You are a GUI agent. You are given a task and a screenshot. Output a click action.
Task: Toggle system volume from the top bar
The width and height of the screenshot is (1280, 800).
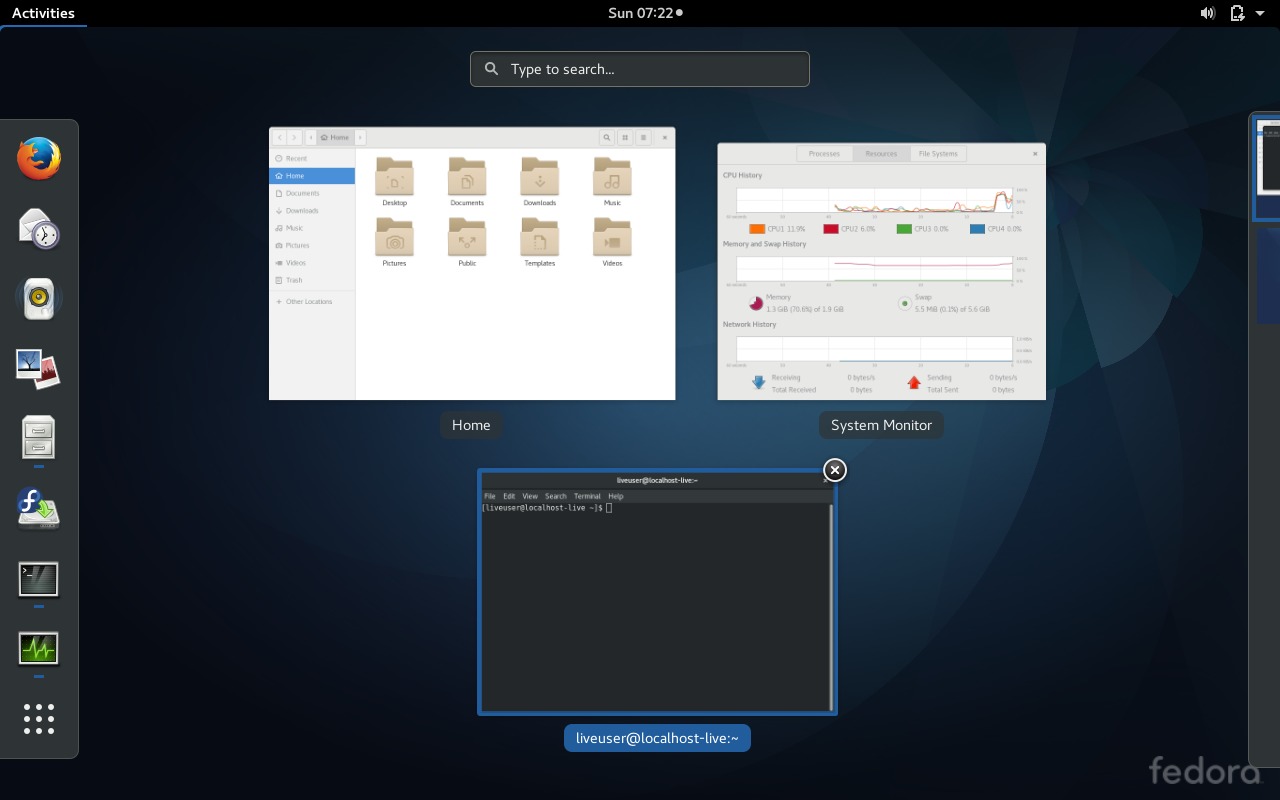[x=1207, y=13]
